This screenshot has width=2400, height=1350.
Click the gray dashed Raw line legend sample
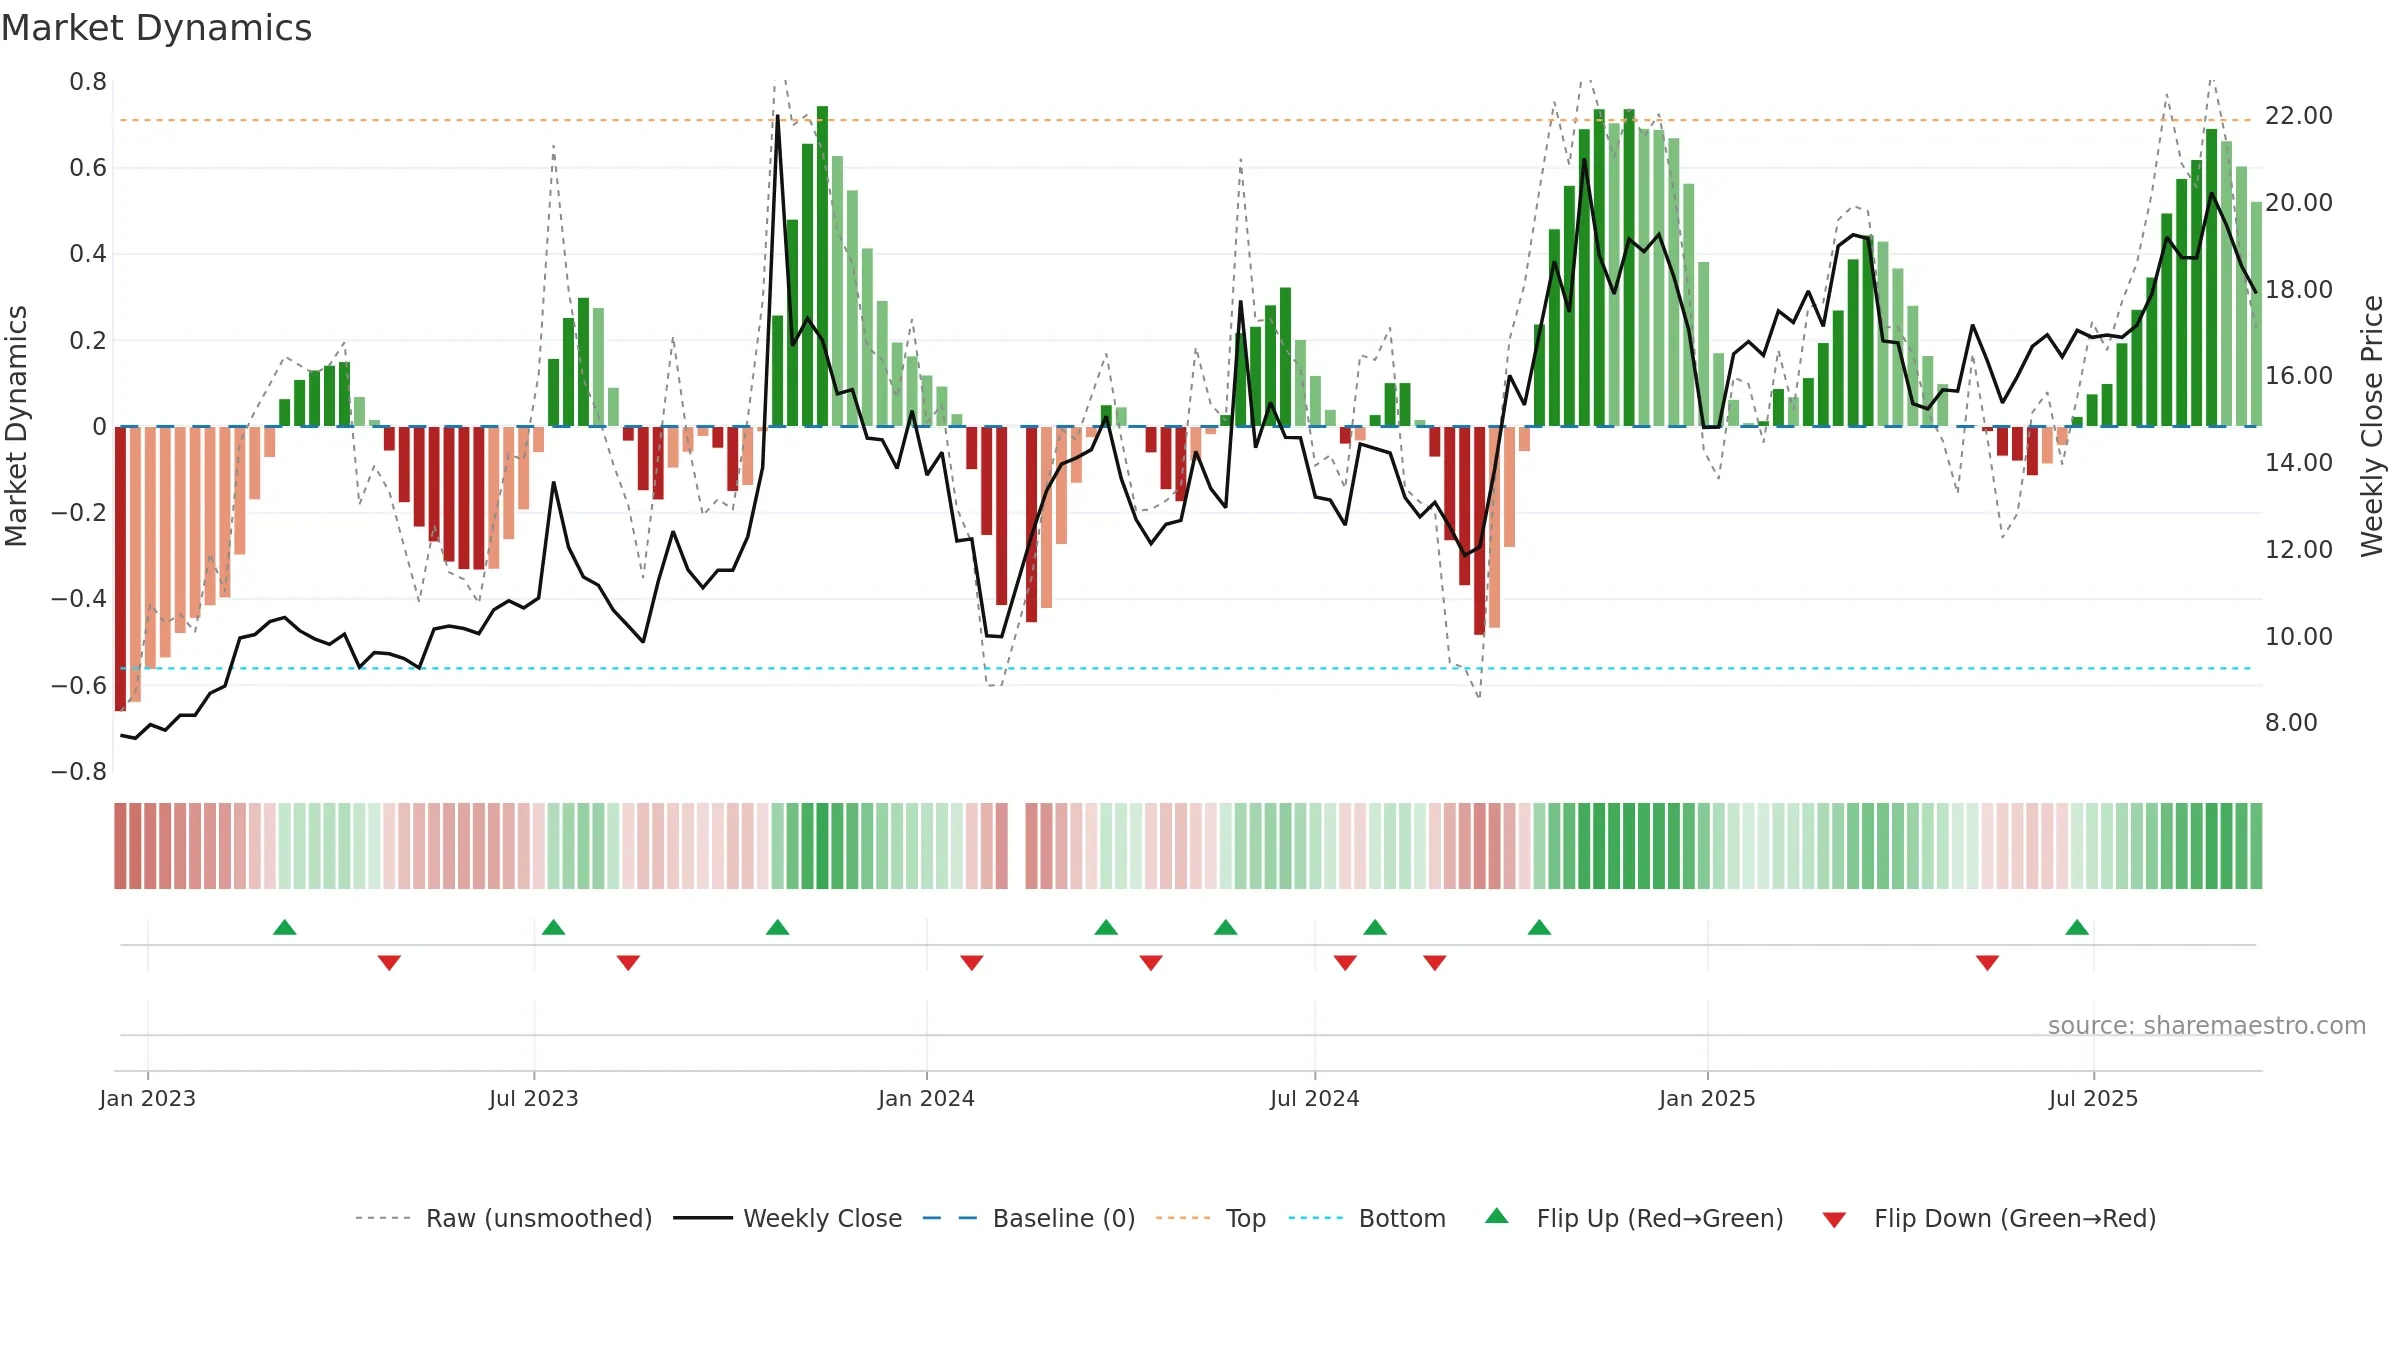coord(383,1218)
